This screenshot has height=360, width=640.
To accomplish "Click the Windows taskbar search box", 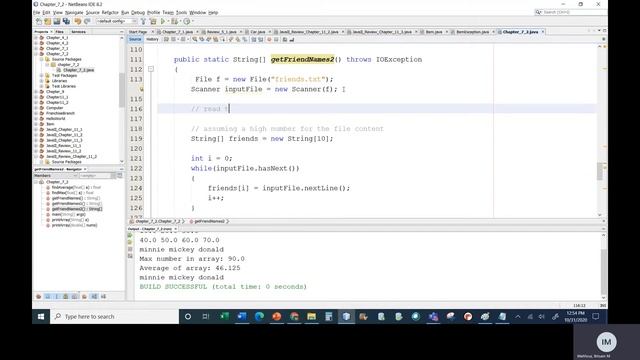I will pyautogui.click(x=115, y=316).
